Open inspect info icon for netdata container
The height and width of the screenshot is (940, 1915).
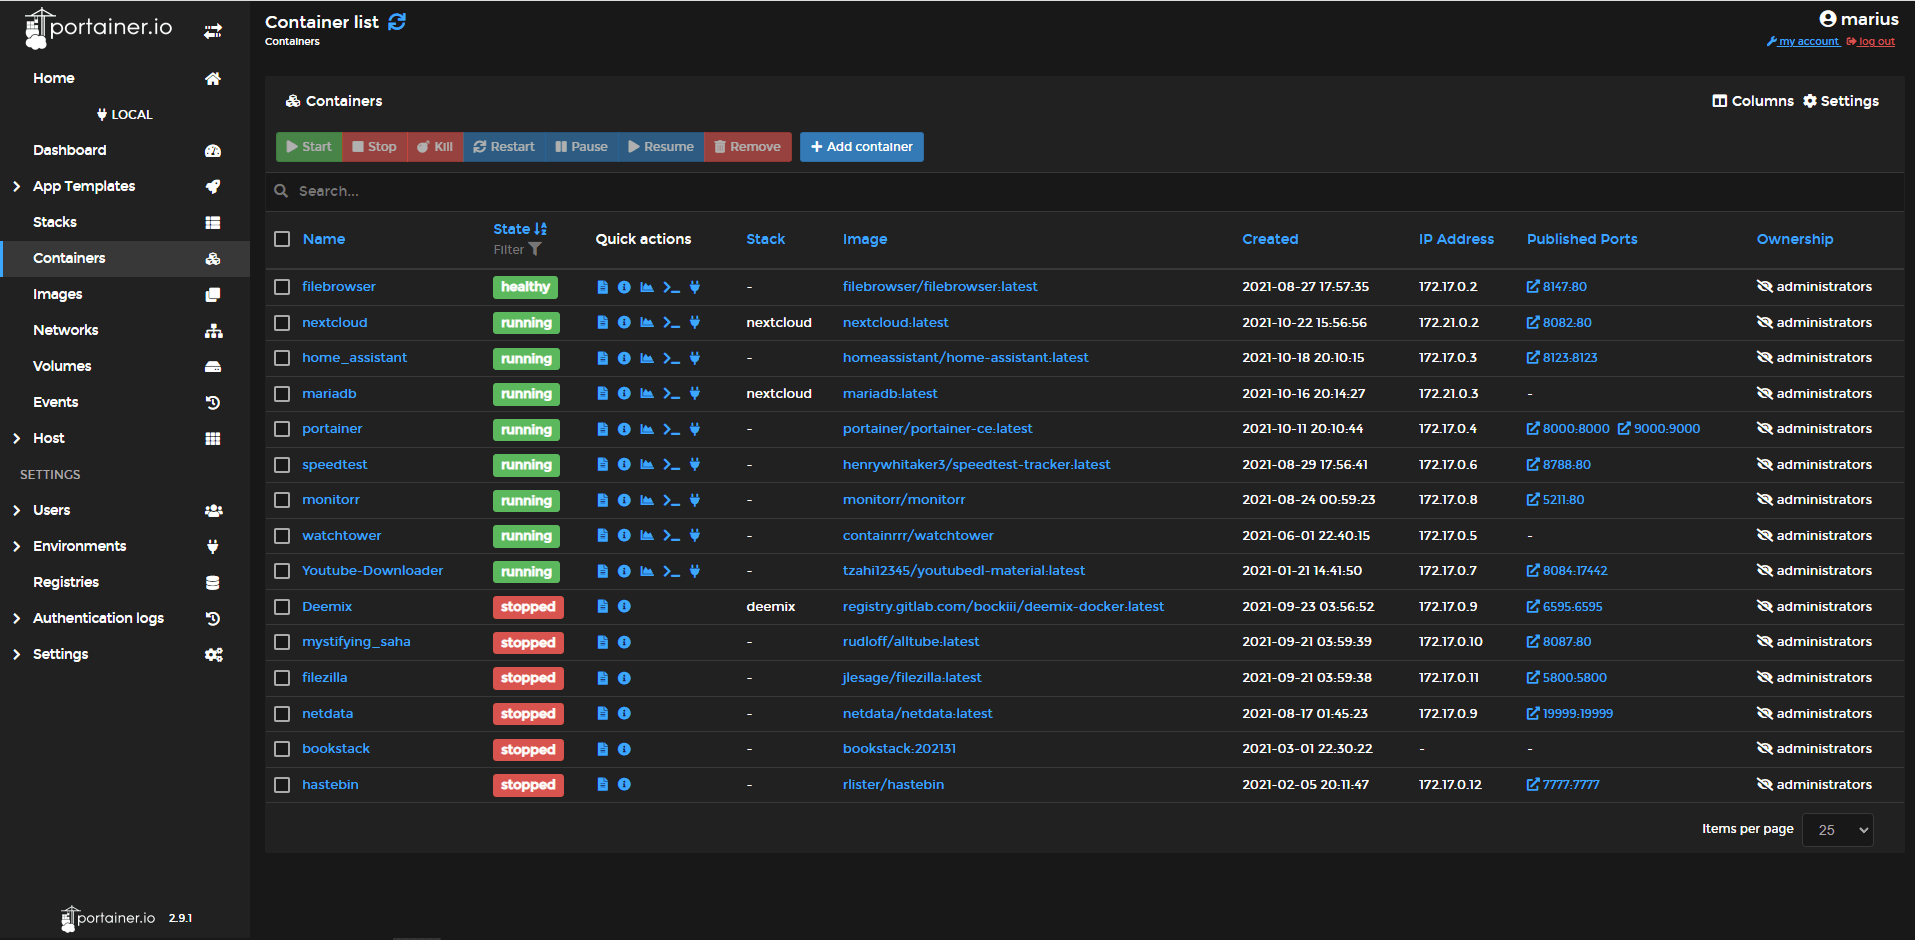pyautogui.click(x=624, y=713)
